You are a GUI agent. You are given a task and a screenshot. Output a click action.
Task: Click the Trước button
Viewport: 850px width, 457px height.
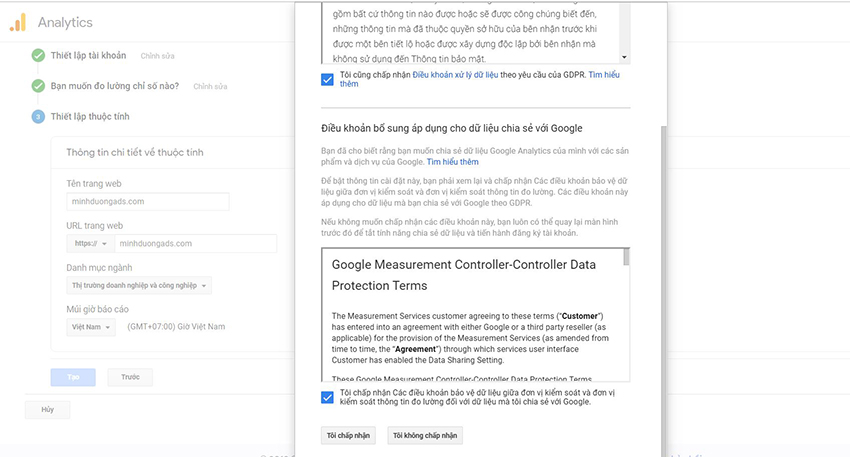[x=130, y=377]
